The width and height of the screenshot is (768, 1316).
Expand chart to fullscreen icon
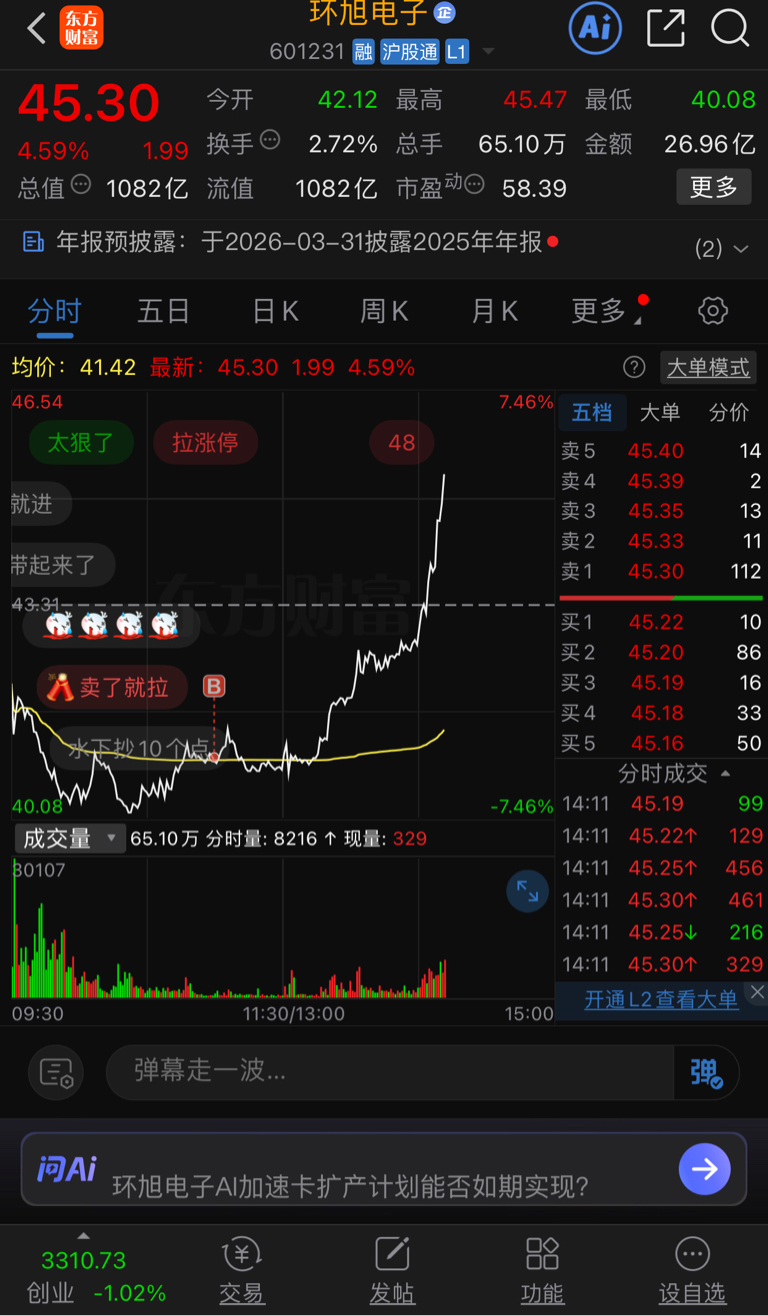click(x=527, y=891)
